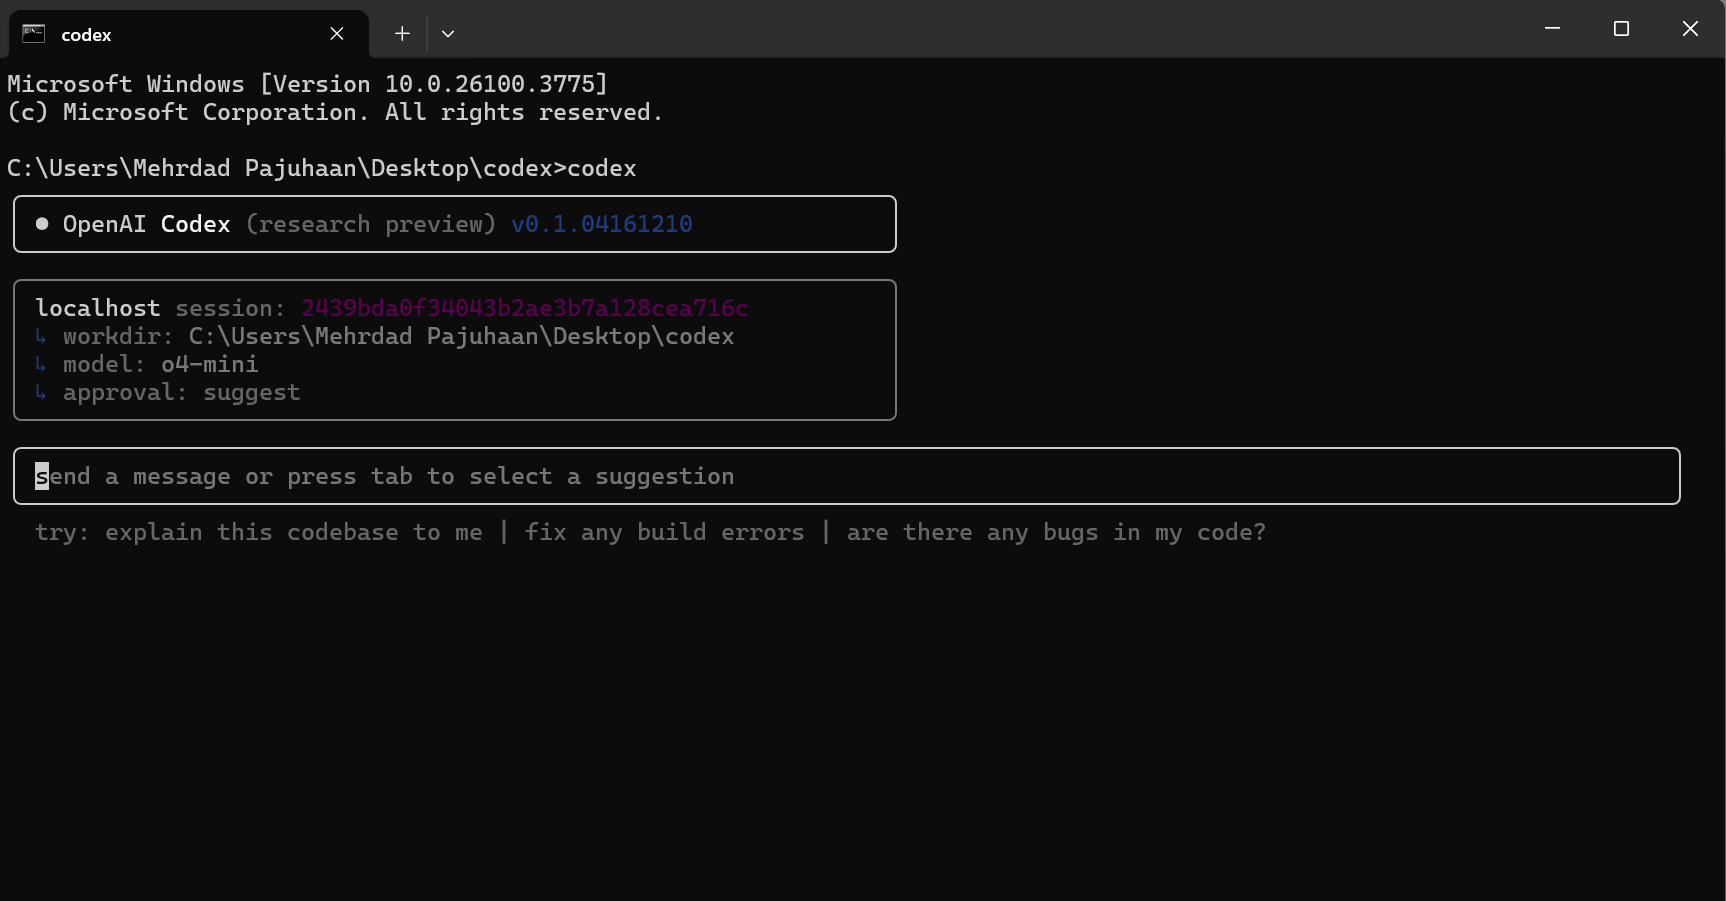Image resolution: width=1726 pixels, height=901 pixels.
Task: Close the terminal window
Action: click(x=1690, y=29)
